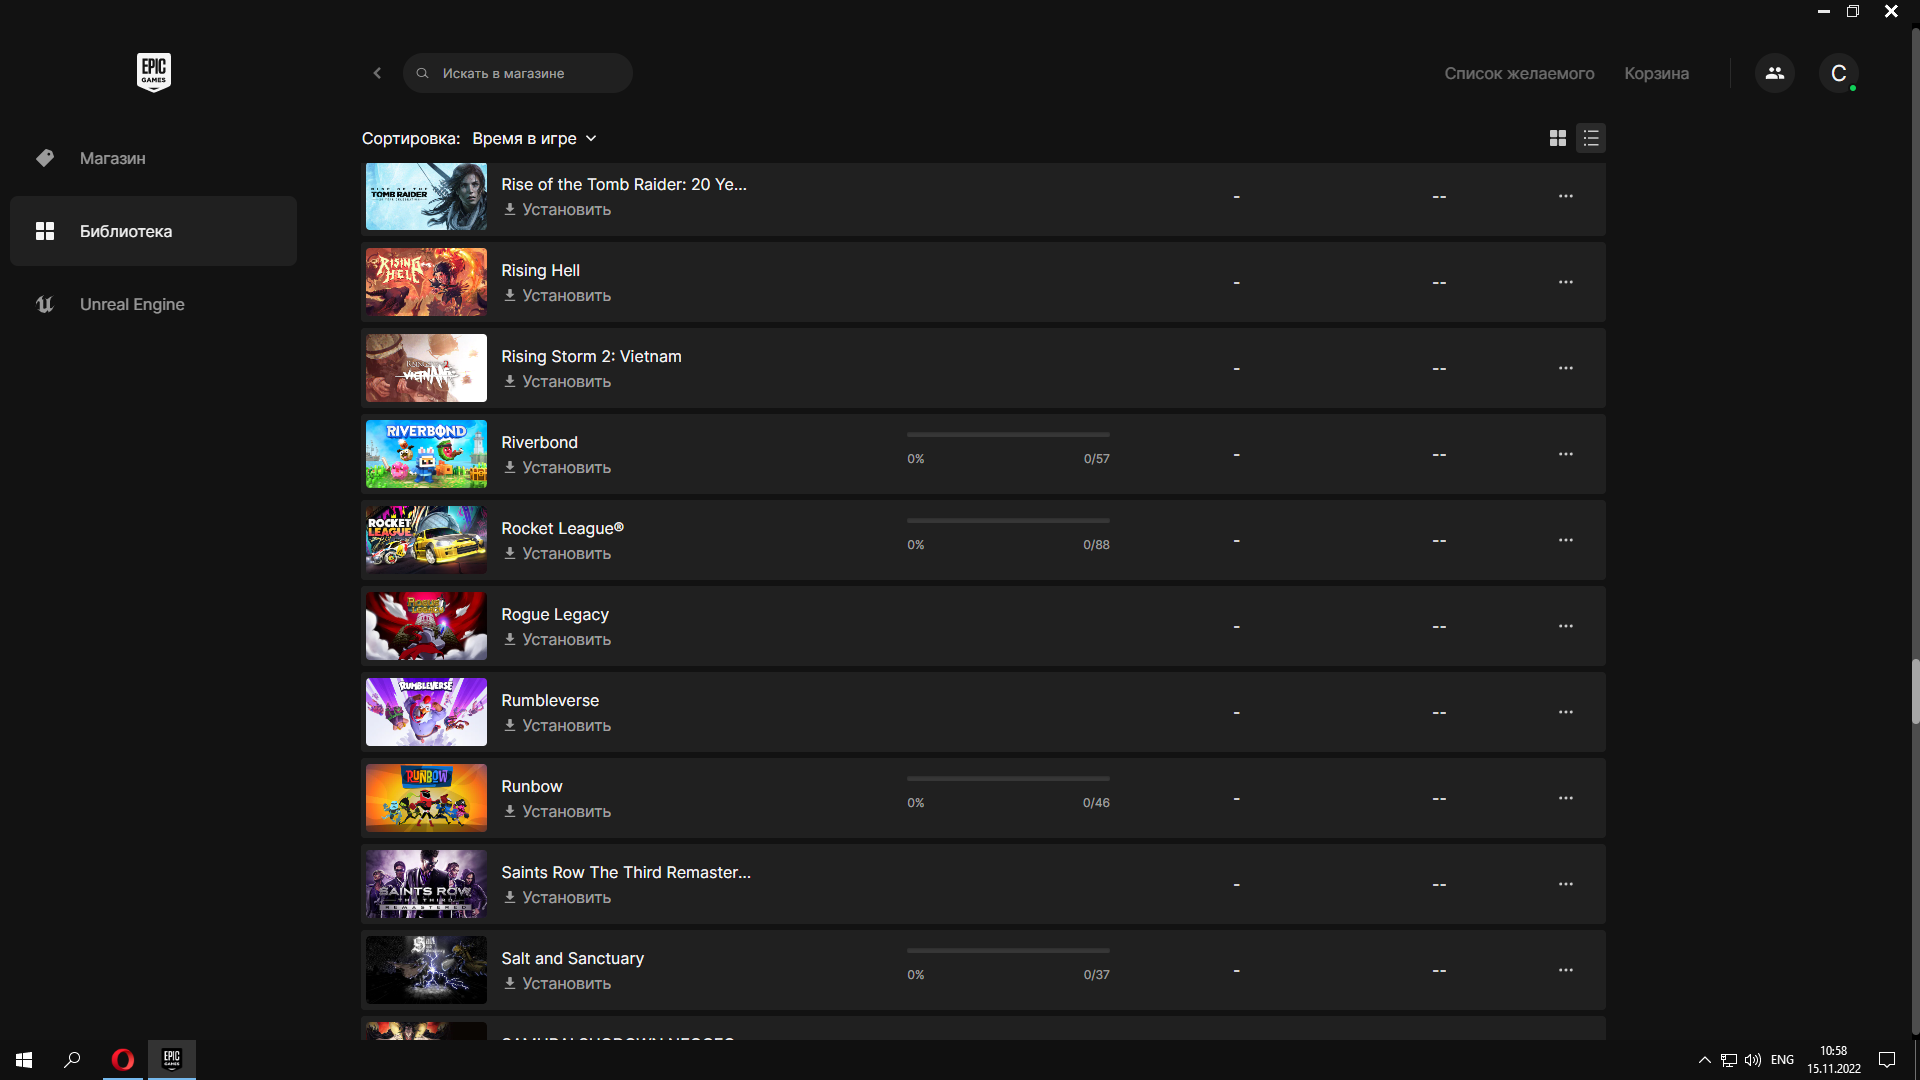Open the Store (Магазин) section

[x=153, y=158]
